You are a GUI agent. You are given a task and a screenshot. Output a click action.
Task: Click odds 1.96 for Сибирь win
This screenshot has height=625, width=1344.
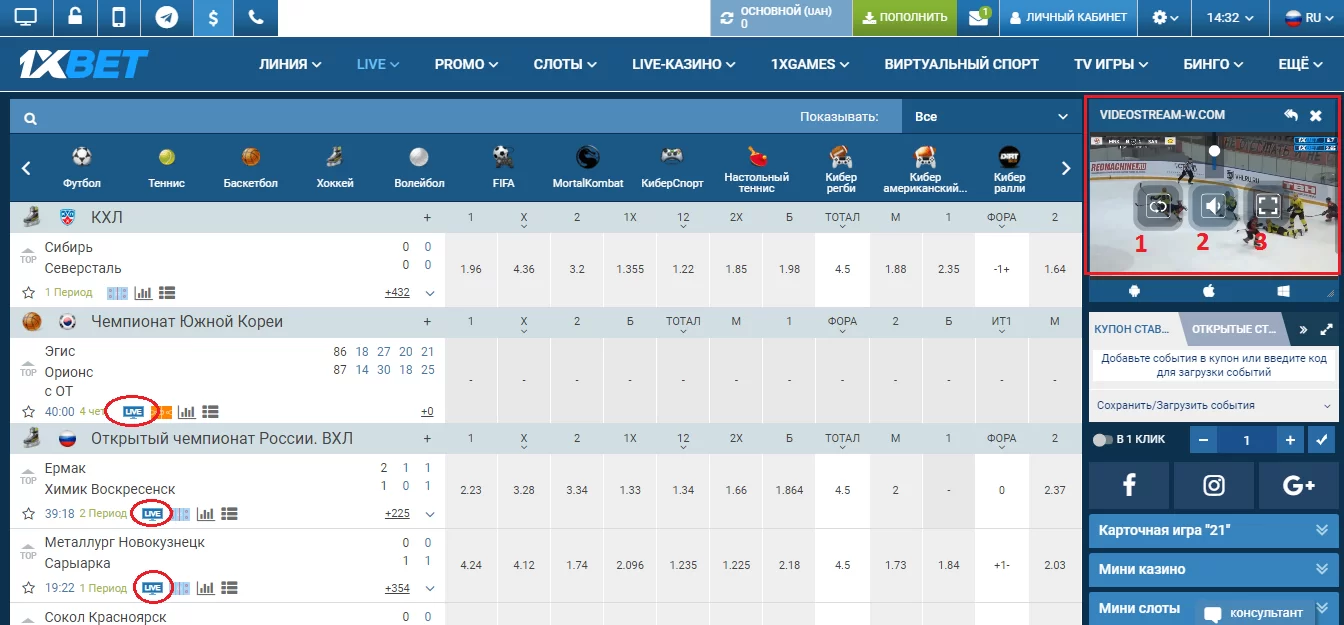[x=470, y=269]
